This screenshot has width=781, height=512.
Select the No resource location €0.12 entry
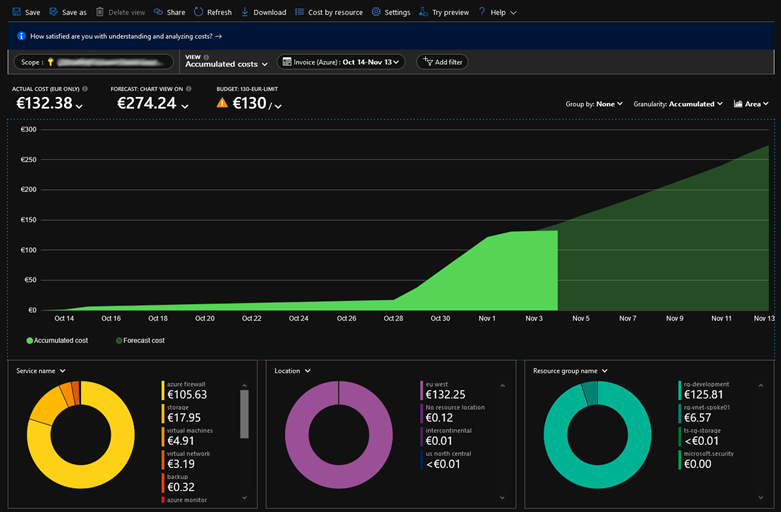[x=452, y=413]
